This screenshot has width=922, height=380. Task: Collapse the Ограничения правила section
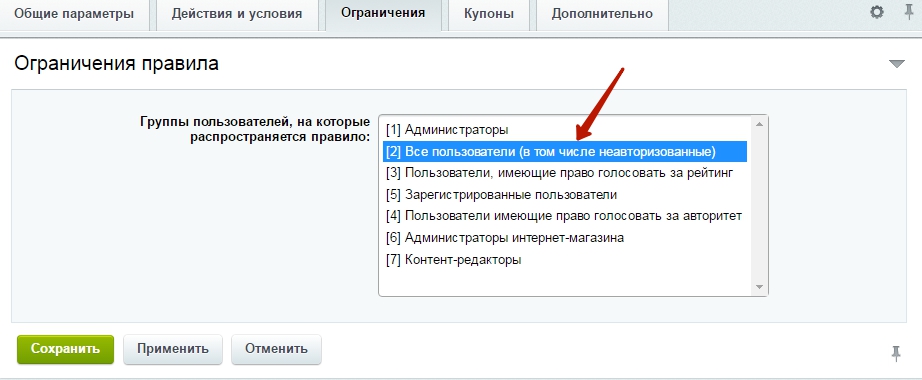click(896, 64)
